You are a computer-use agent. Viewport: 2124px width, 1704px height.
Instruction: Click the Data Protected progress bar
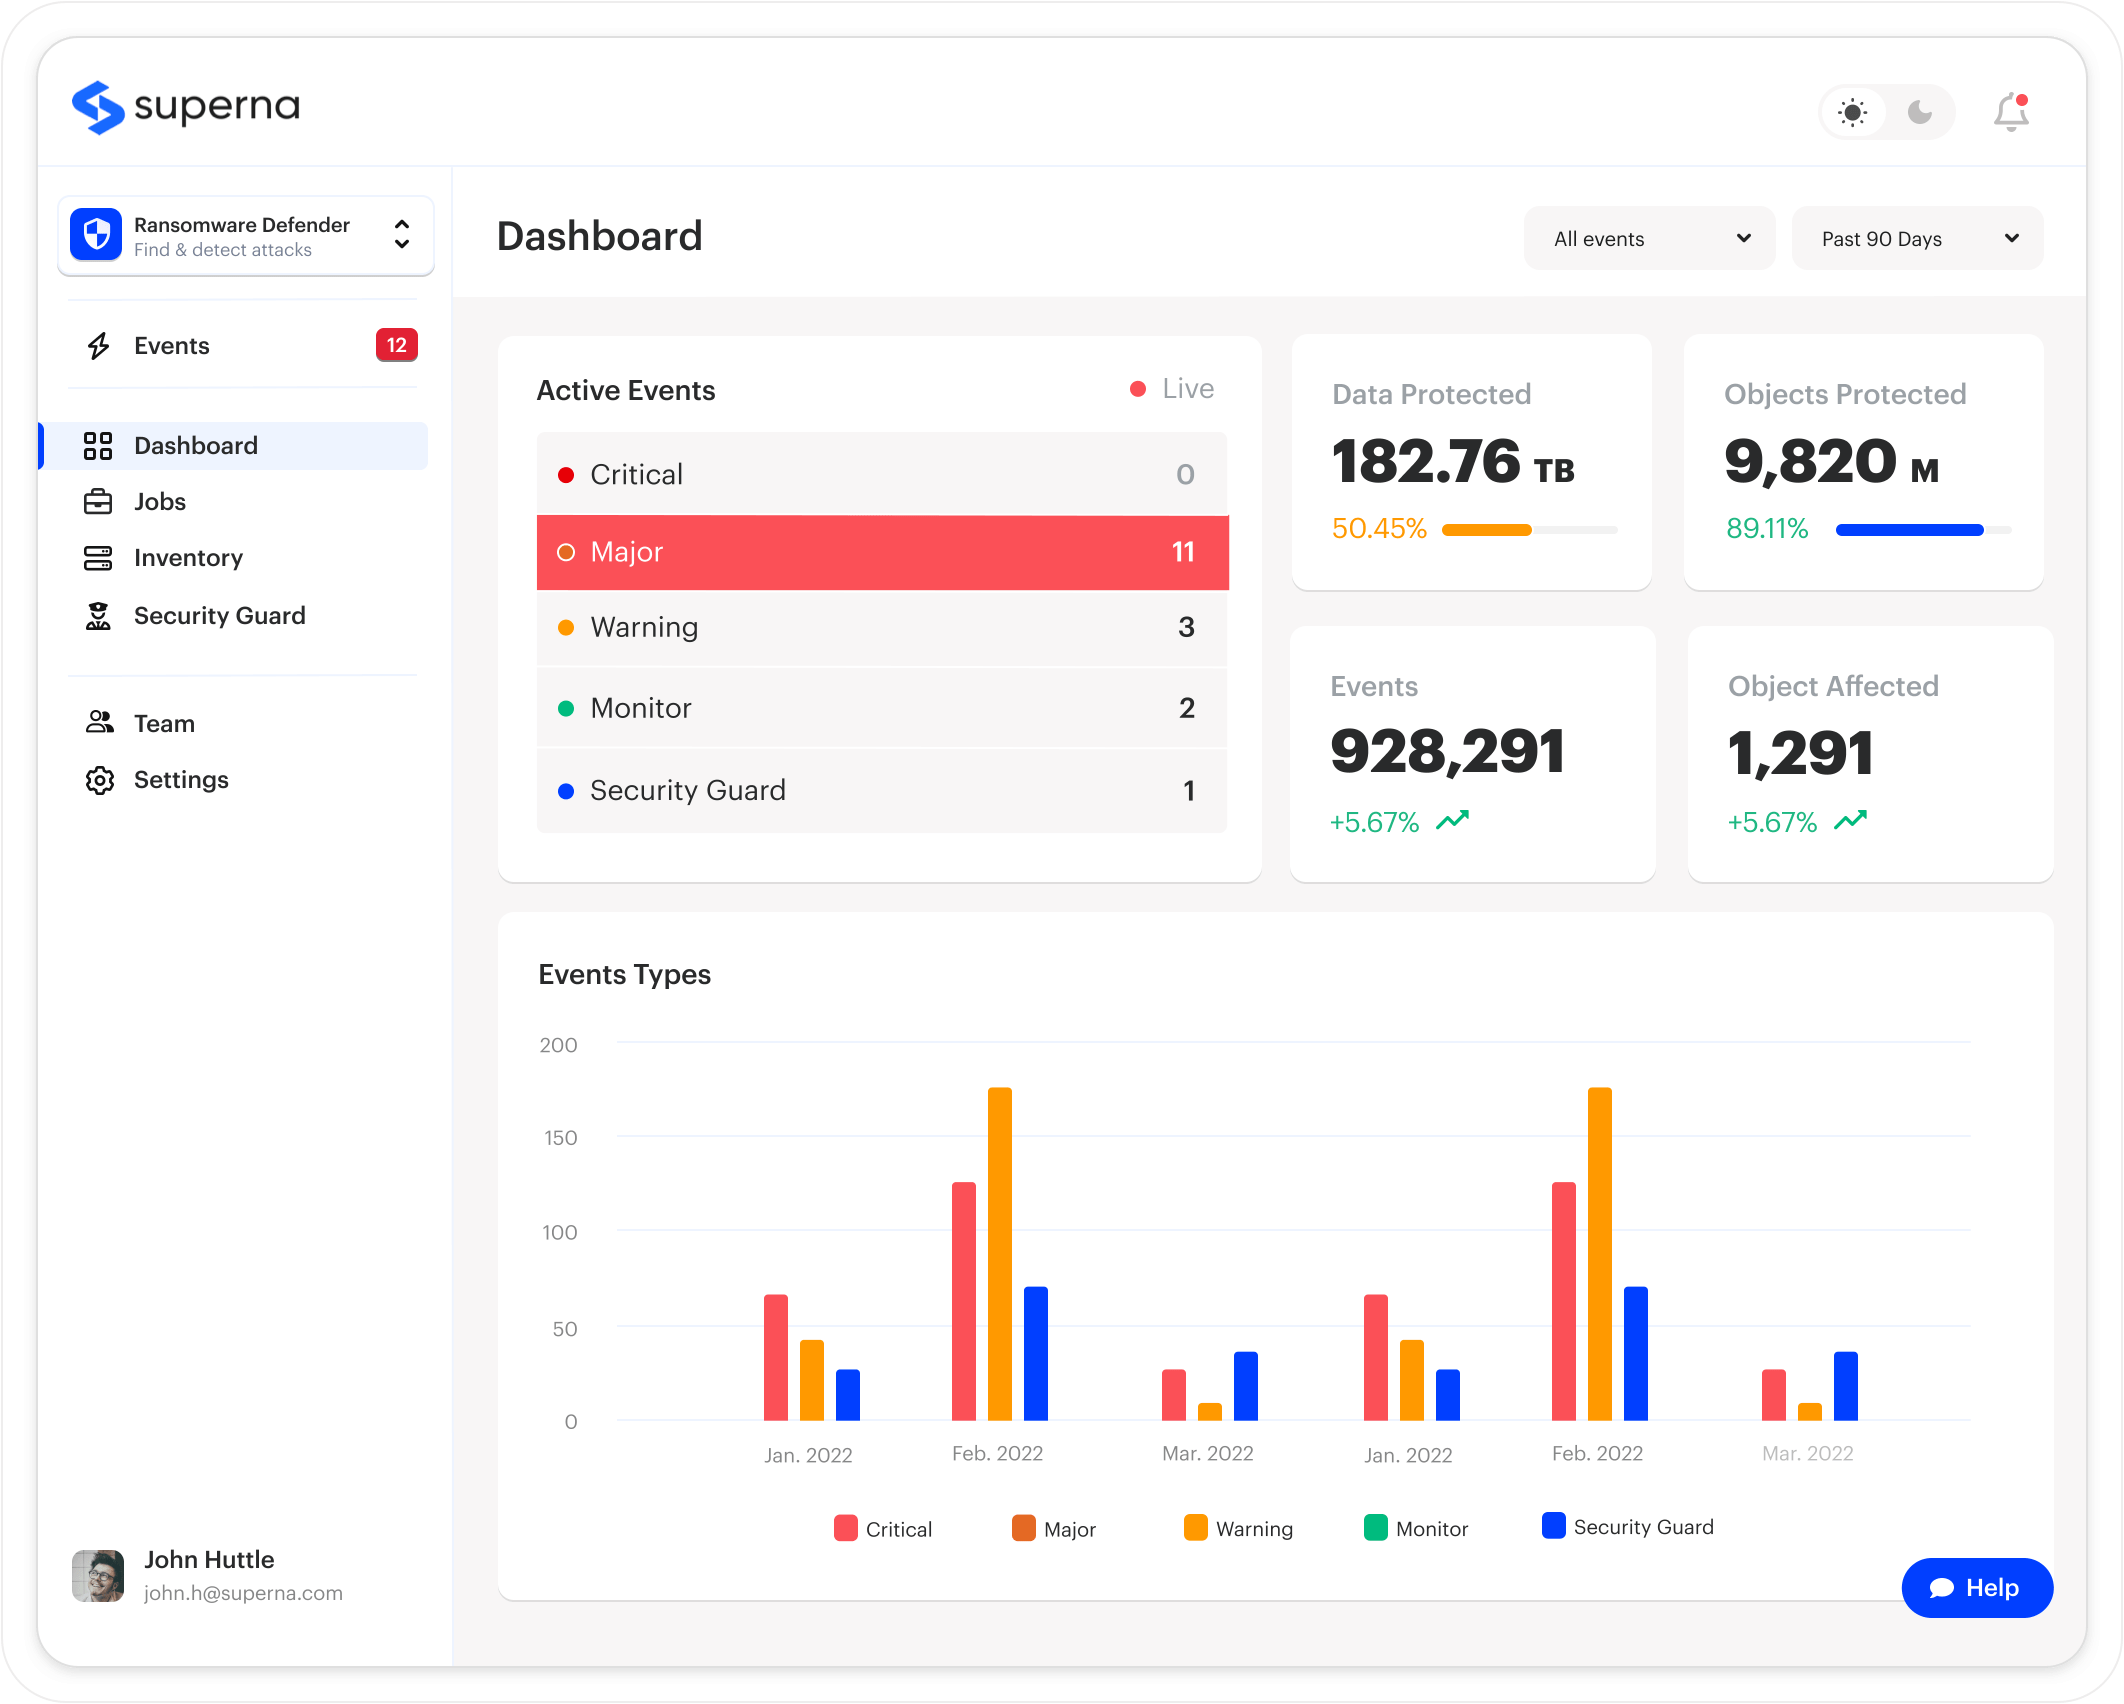click(x=1529, y=530)
